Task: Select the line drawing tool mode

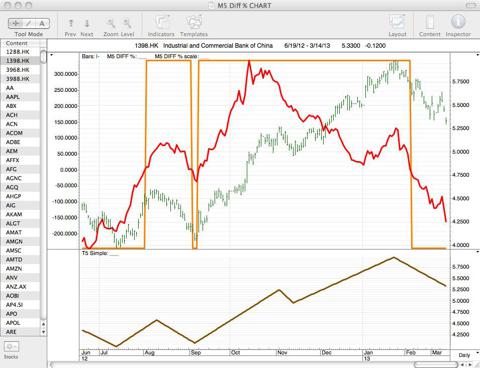Action: [x=29, y=23]
